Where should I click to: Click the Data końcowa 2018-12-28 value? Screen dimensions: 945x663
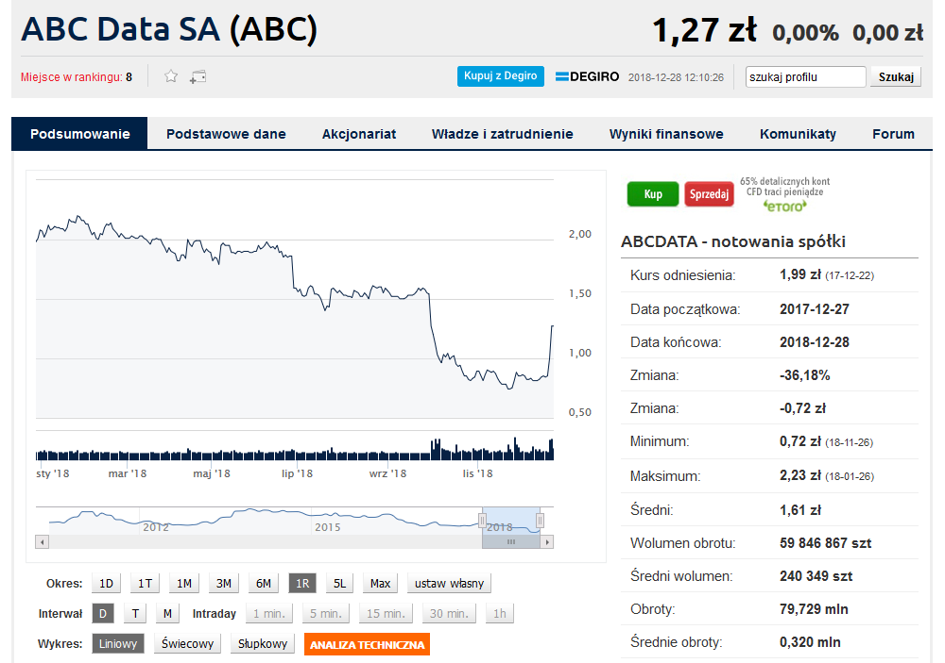(x=814, y=342)
